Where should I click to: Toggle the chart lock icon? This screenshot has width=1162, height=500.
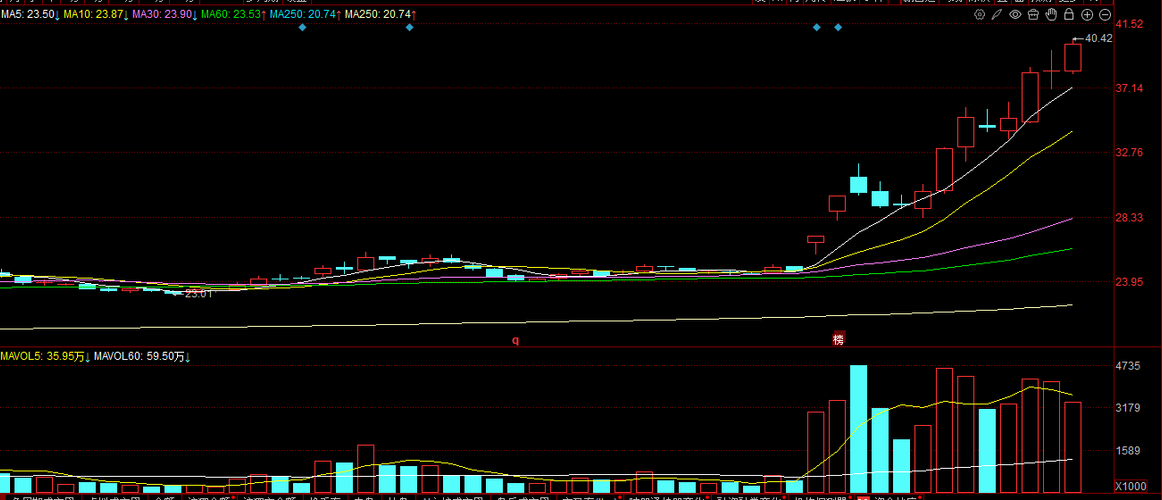[x=1069, y=15]
